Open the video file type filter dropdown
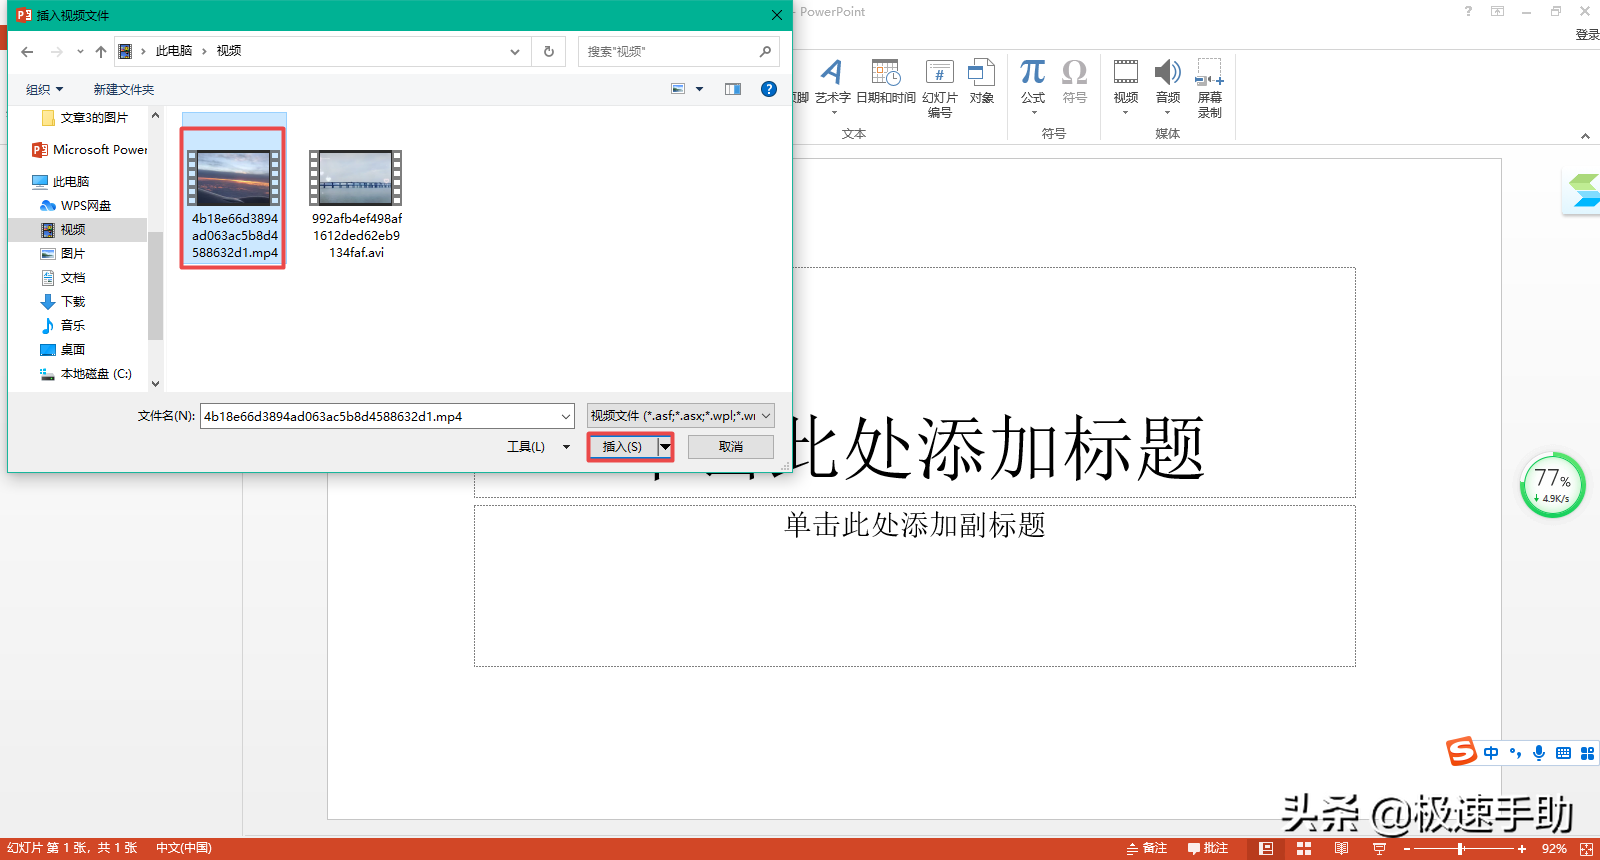The width and height of the screenshot is (1600, 860). click(x=680, y=416)
